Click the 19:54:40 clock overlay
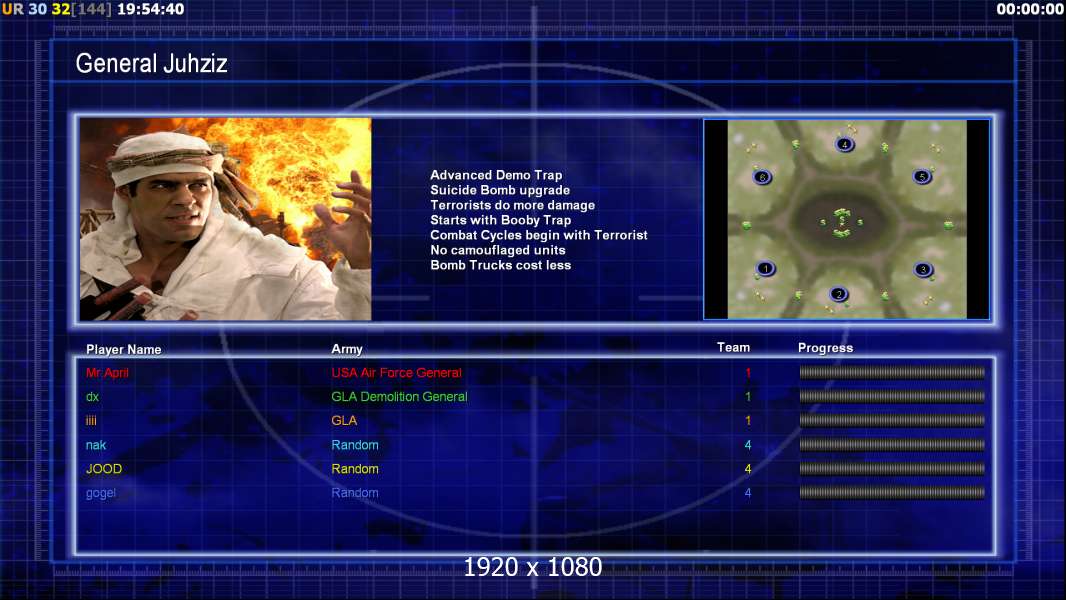 150,10
